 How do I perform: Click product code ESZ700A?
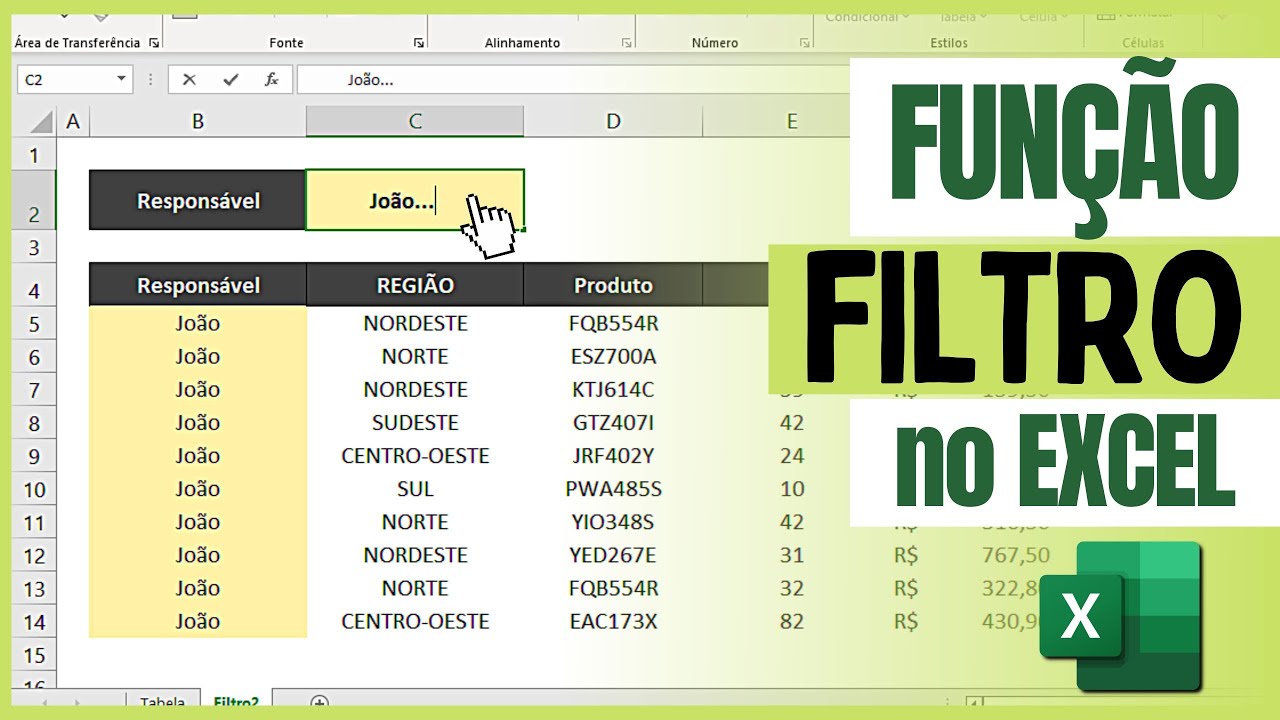pyautogui.click(x=613, y=356)
